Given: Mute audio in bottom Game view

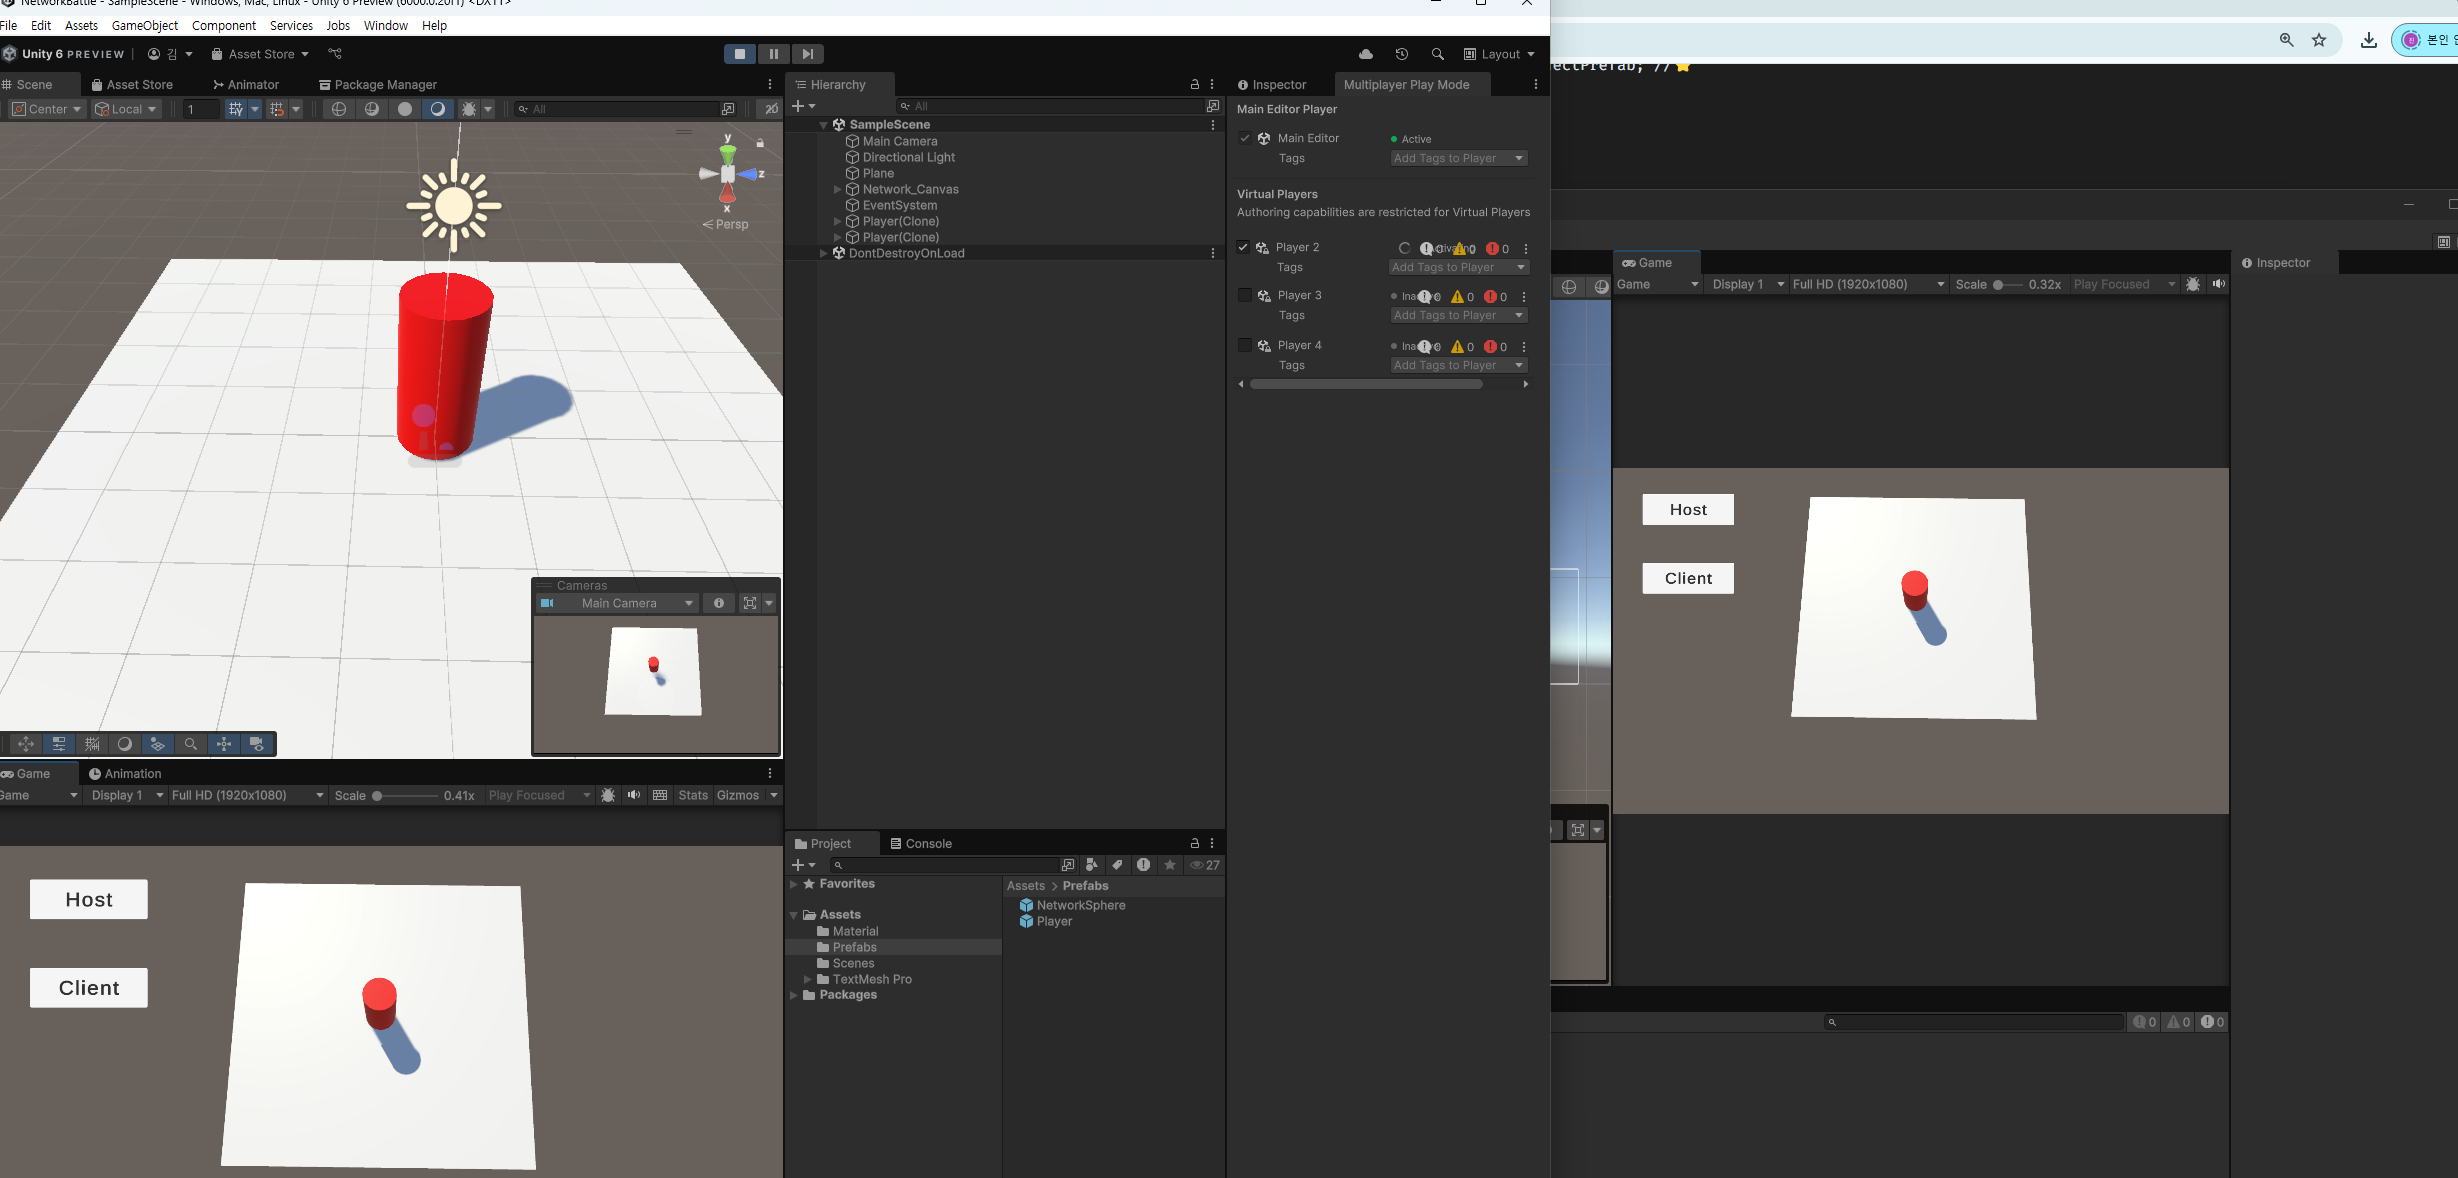Looking at the screenshot, I should pos(634,795).
